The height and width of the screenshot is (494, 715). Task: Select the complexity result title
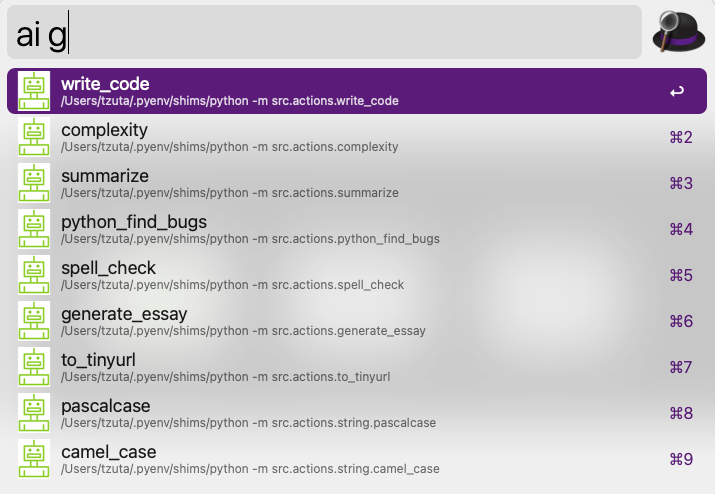(x=104, y=130)
